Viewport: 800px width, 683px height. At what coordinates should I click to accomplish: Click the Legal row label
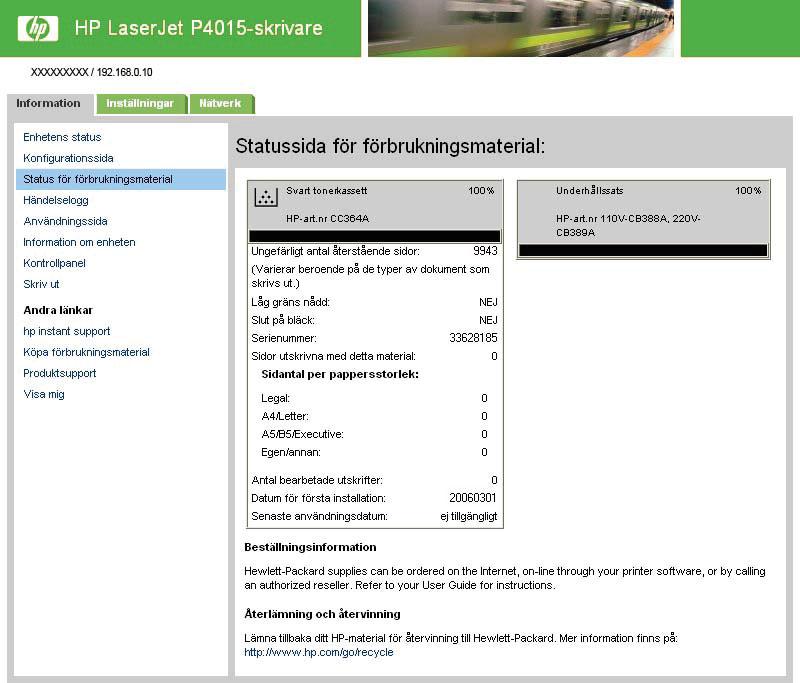pos(276,398)
